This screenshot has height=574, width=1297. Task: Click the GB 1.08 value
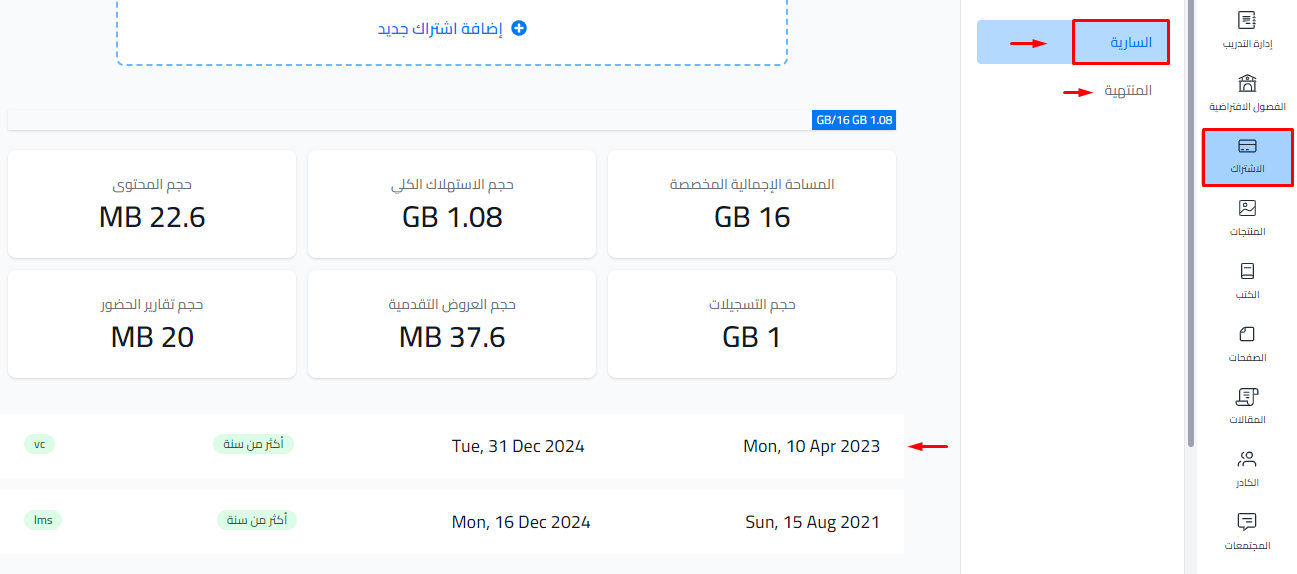tap(452, 217)
